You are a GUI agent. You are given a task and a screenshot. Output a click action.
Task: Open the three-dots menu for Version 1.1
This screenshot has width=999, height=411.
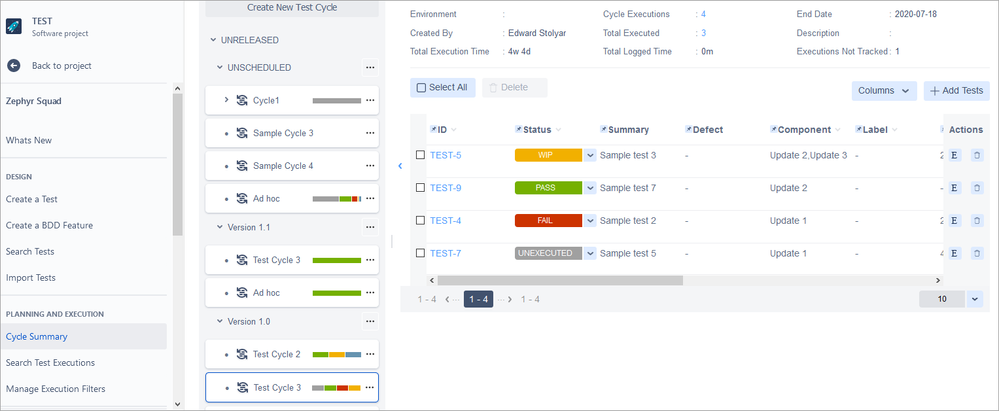coord(370,227)
